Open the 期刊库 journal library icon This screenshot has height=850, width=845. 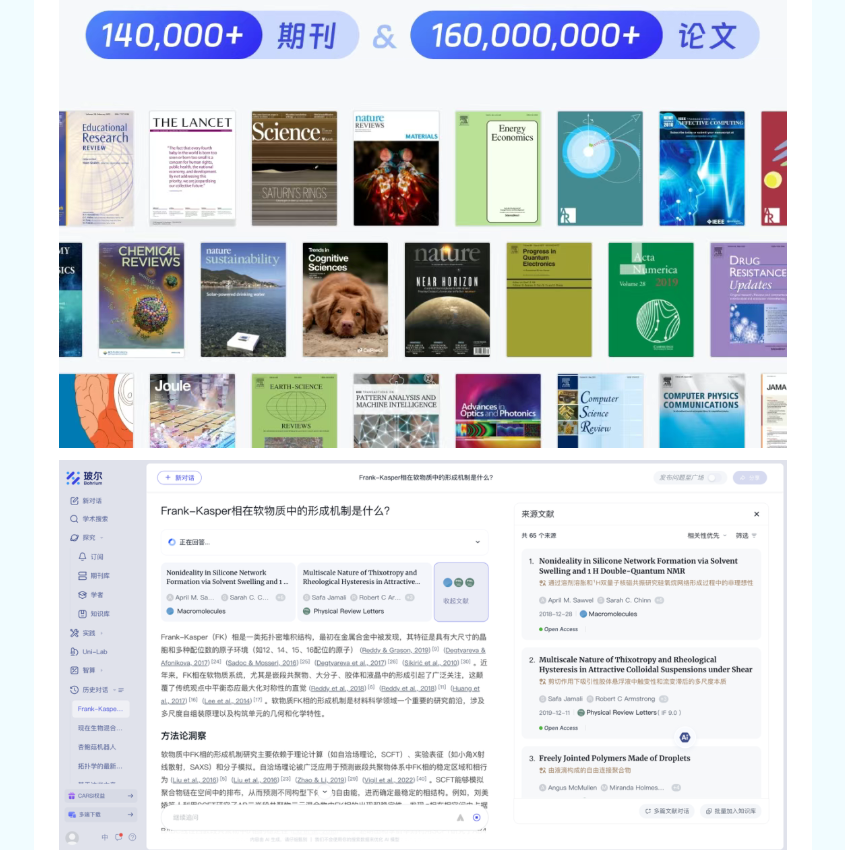(82, 575)
